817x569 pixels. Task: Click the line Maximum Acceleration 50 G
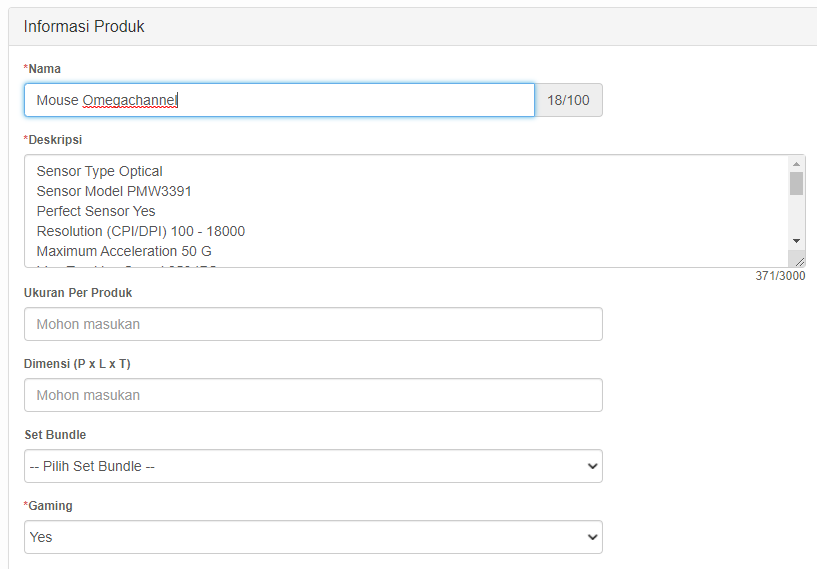(x=124, y=251)
